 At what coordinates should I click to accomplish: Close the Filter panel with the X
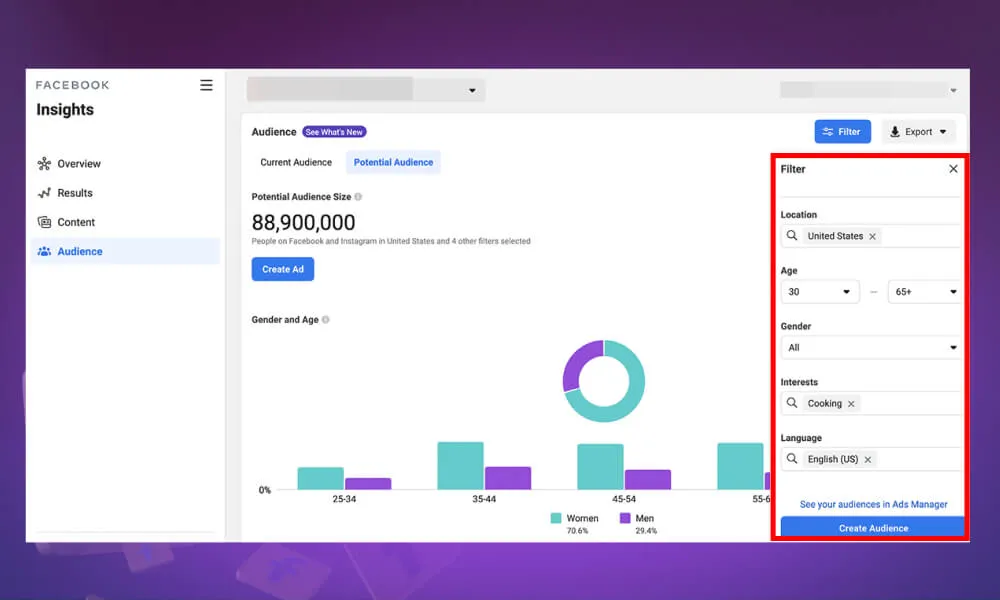[x=953, y=169]
